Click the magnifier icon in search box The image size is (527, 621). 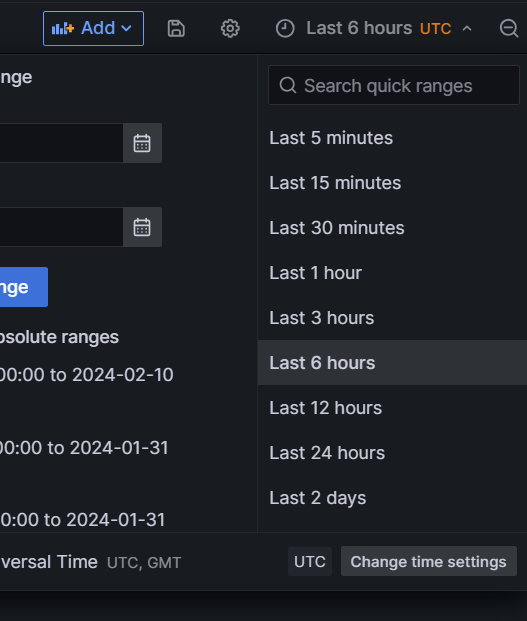click(x=288, y=85)
